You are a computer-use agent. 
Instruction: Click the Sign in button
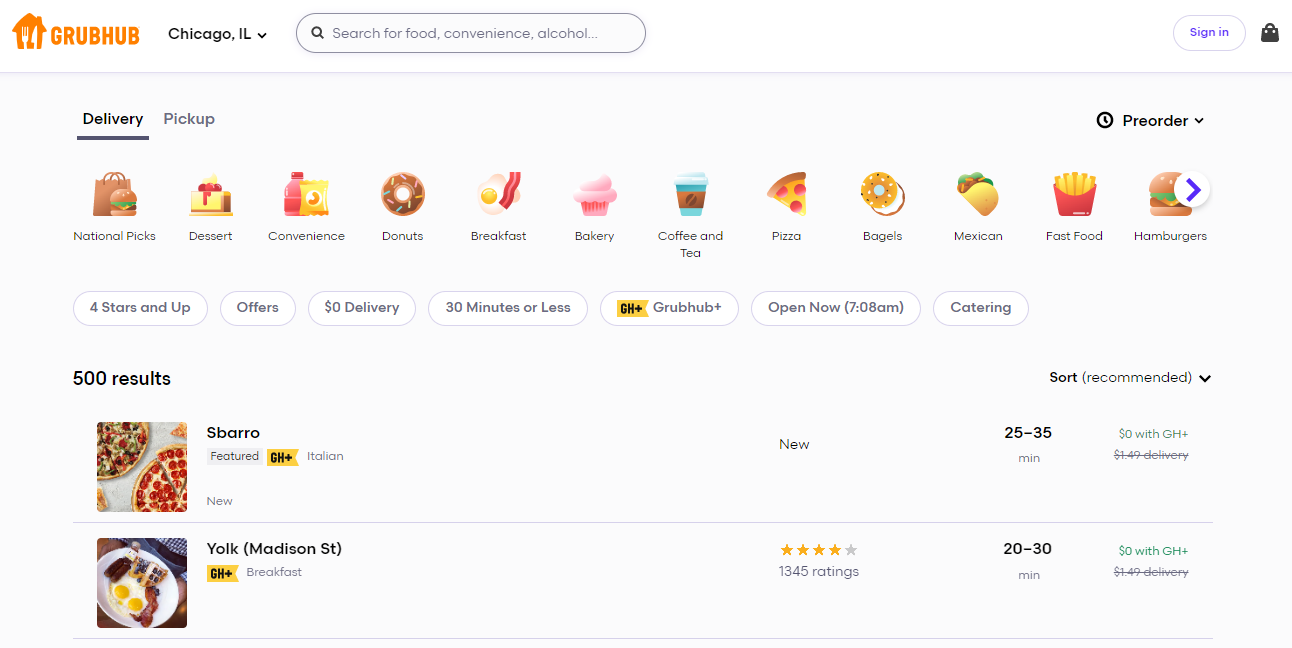pos(1209,33)
